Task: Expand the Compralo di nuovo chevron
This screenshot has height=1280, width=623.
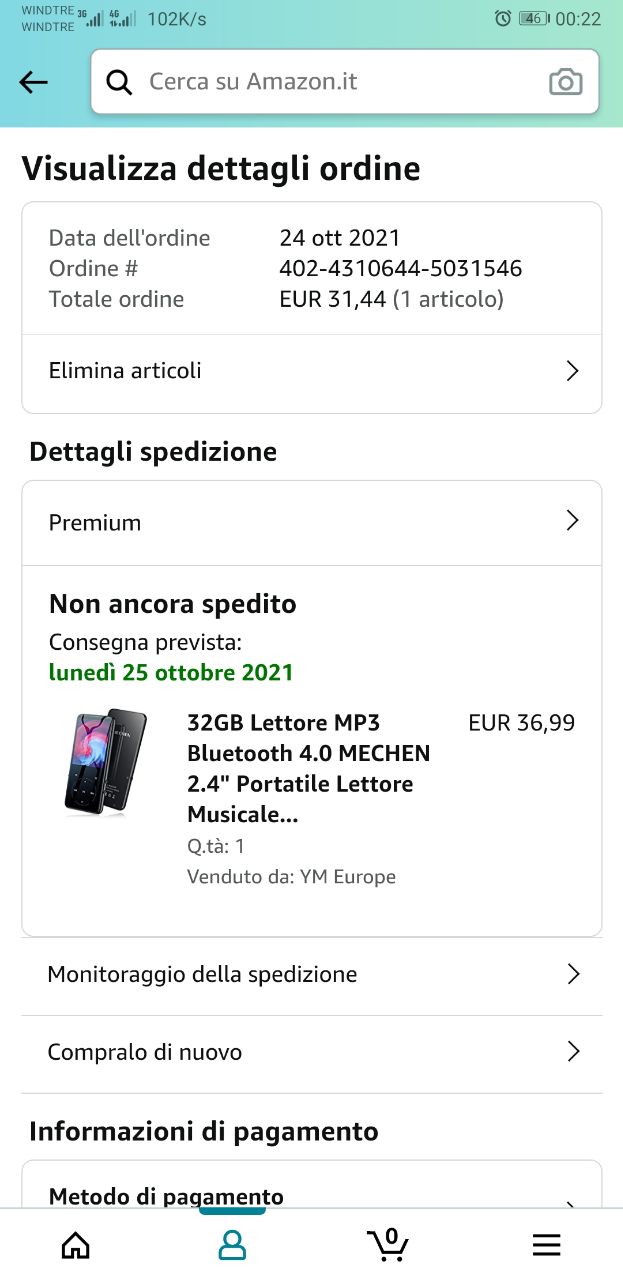Action: [x=573, y=1051]
